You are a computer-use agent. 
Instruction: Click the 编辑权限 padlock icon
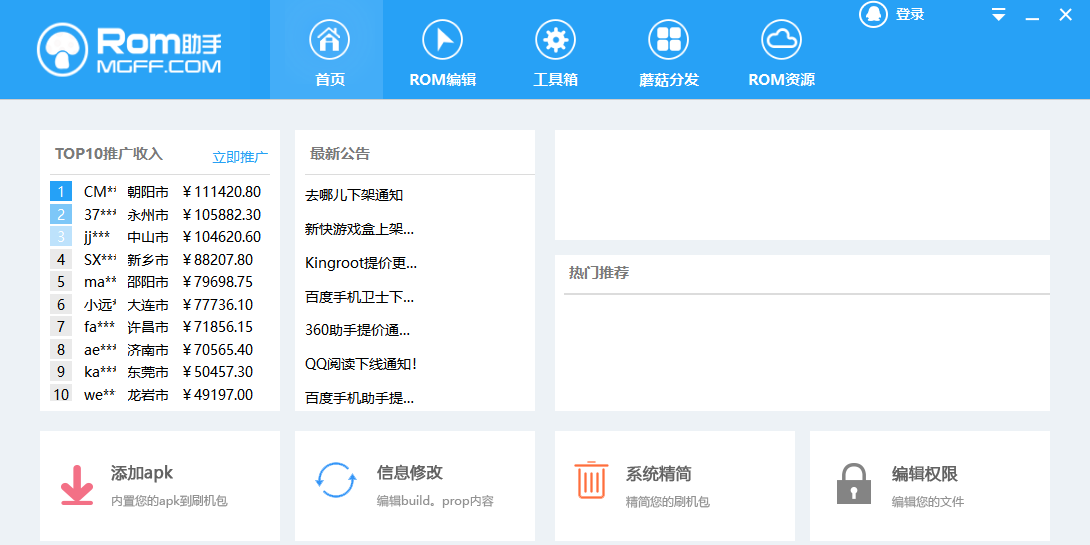point(853,483)
